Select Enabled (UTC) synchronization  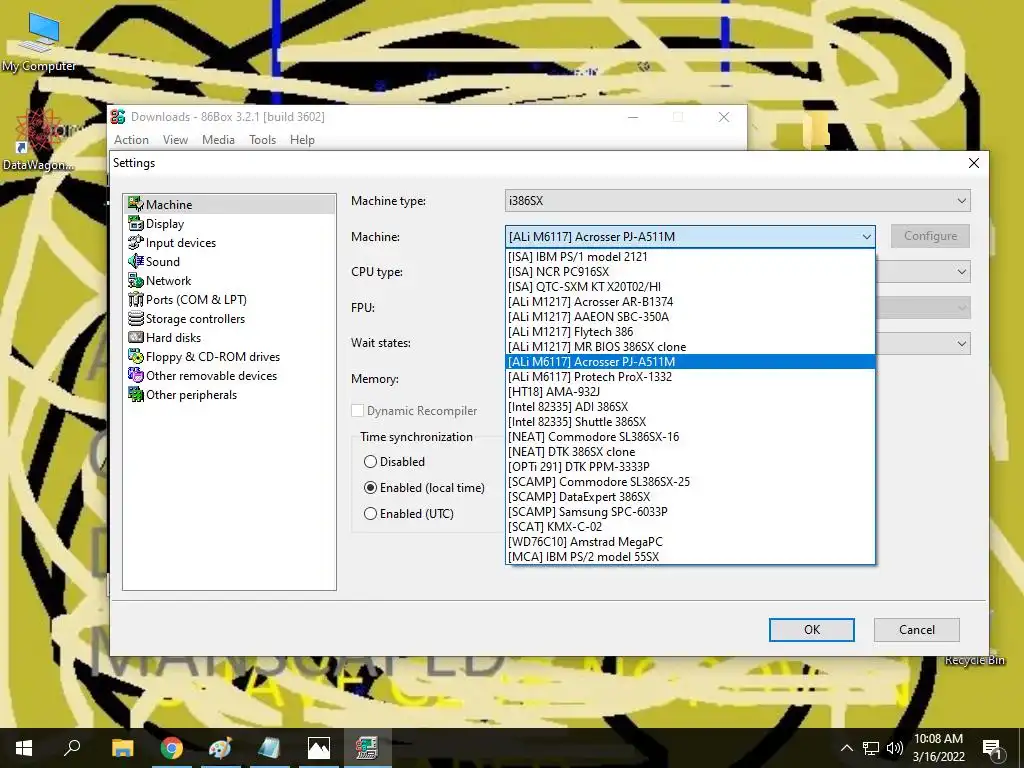pos(370,514)
